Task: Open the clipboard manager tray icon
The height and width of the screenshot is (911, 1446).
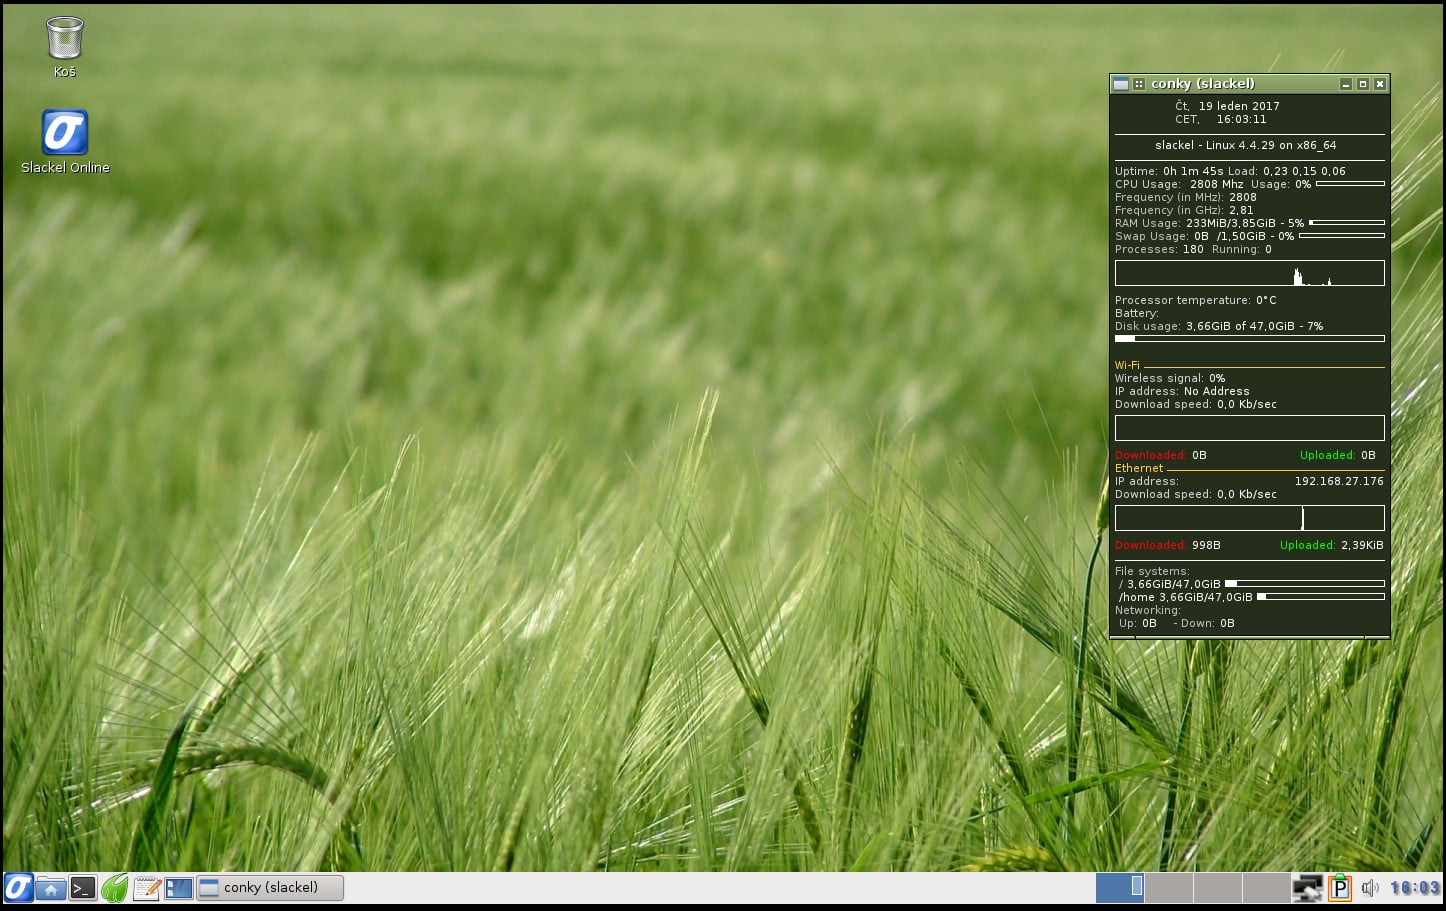Action: click(1340, 887)
